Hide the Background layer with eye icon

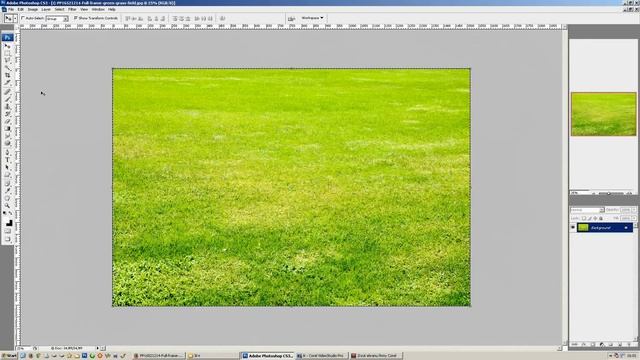573,227
